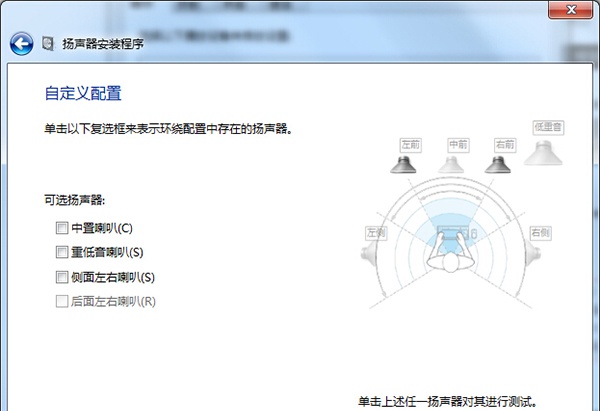Click the 单击以下复选框 instruction text
The image size is (600, 411).
click(x=169, y=129)
